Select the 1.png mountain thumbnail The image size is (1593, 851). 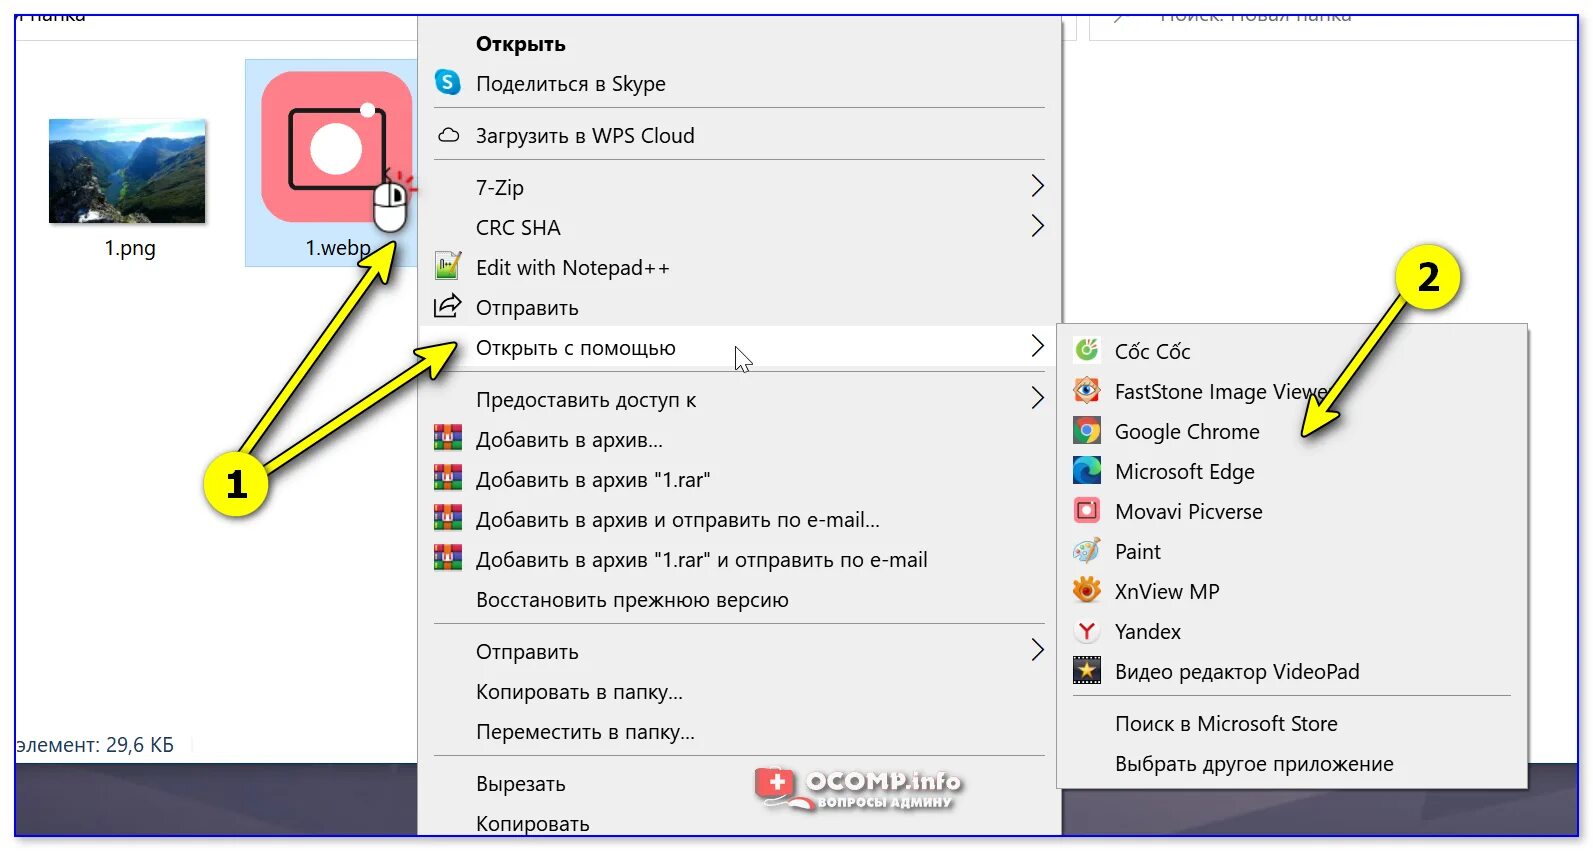(127, 170)
